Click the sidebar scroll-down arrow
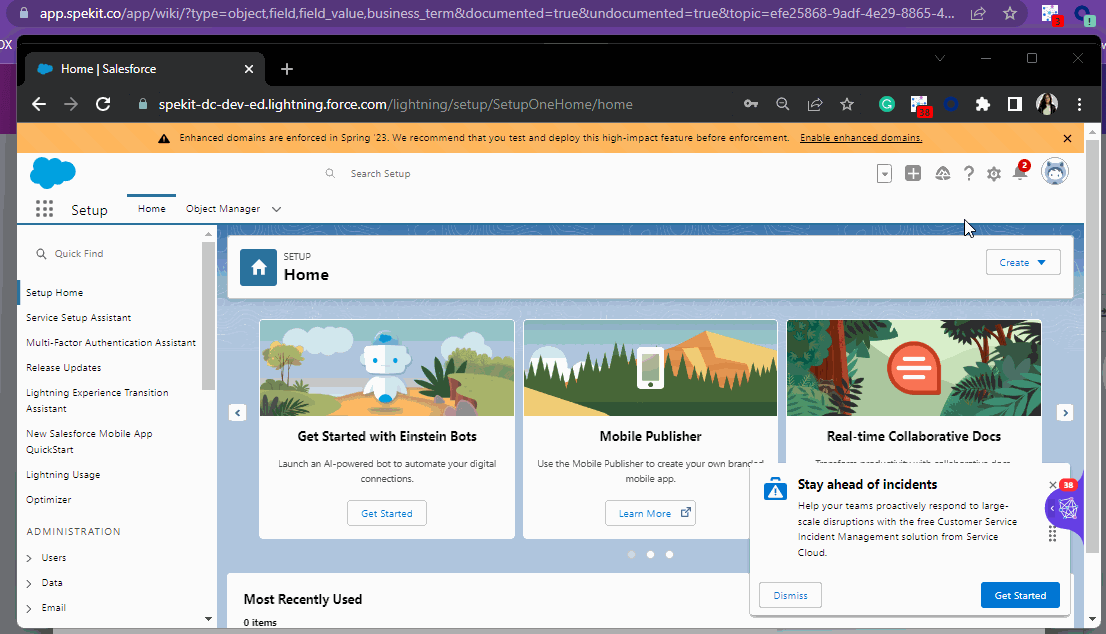This screenshot has width=1106, height=634. (208, 619)
